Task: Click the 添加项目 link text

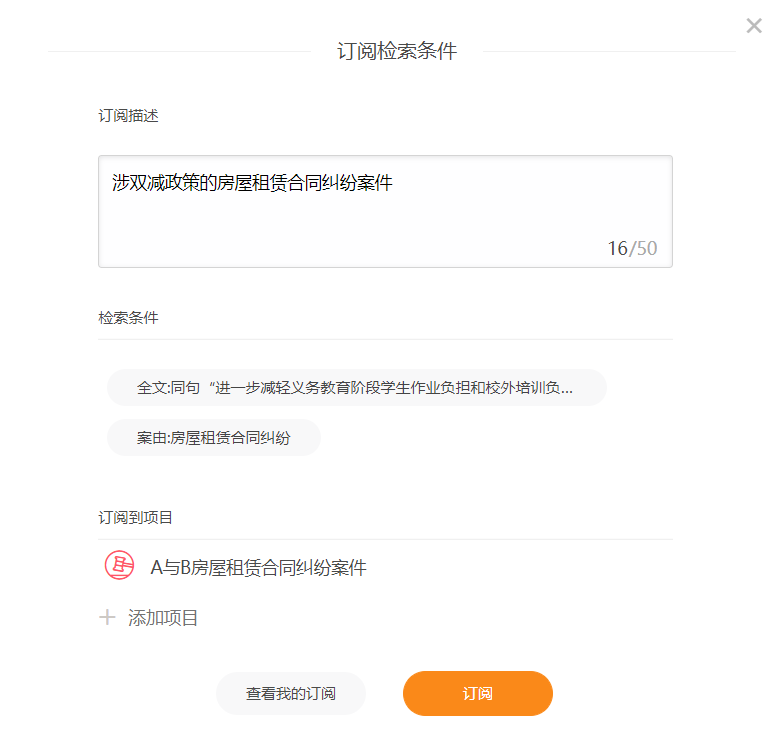Action: coord(163,618)
